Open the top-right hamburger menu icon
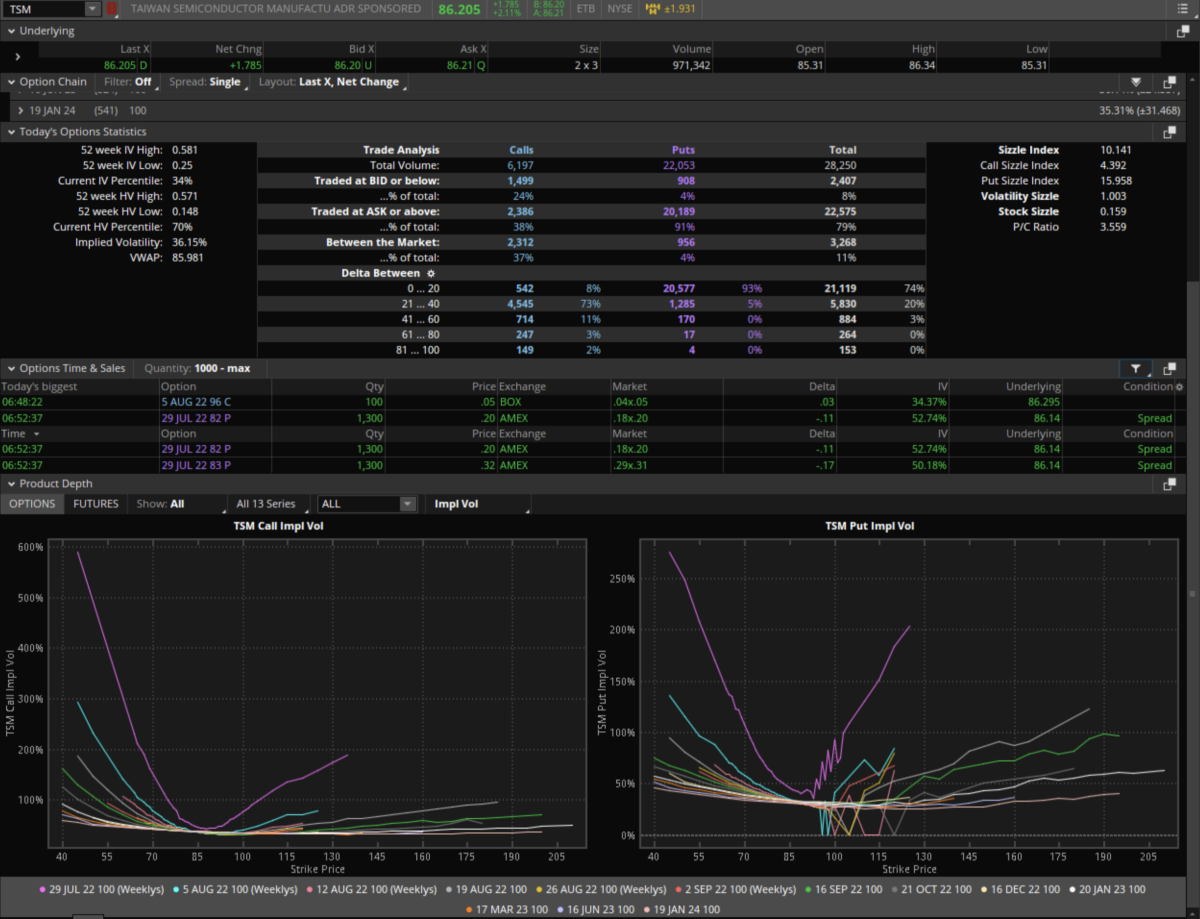 [1183, 9]
